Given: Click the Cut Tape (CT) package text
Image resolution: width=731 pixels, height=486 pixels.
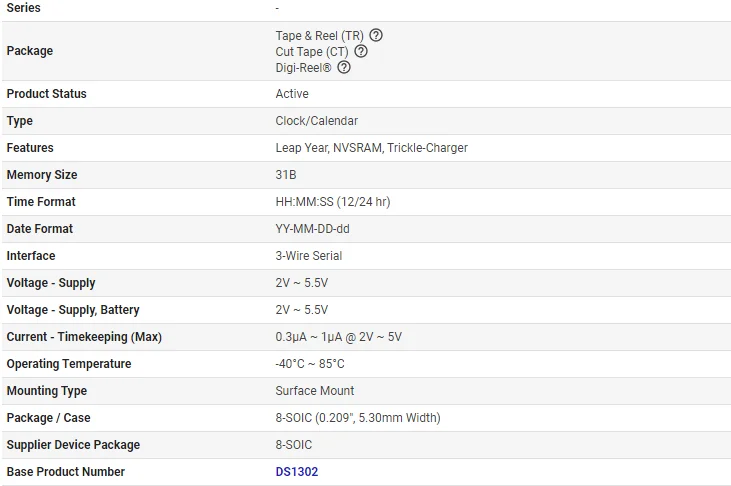Looking at the screenshot, I should (x=312, y=51).
